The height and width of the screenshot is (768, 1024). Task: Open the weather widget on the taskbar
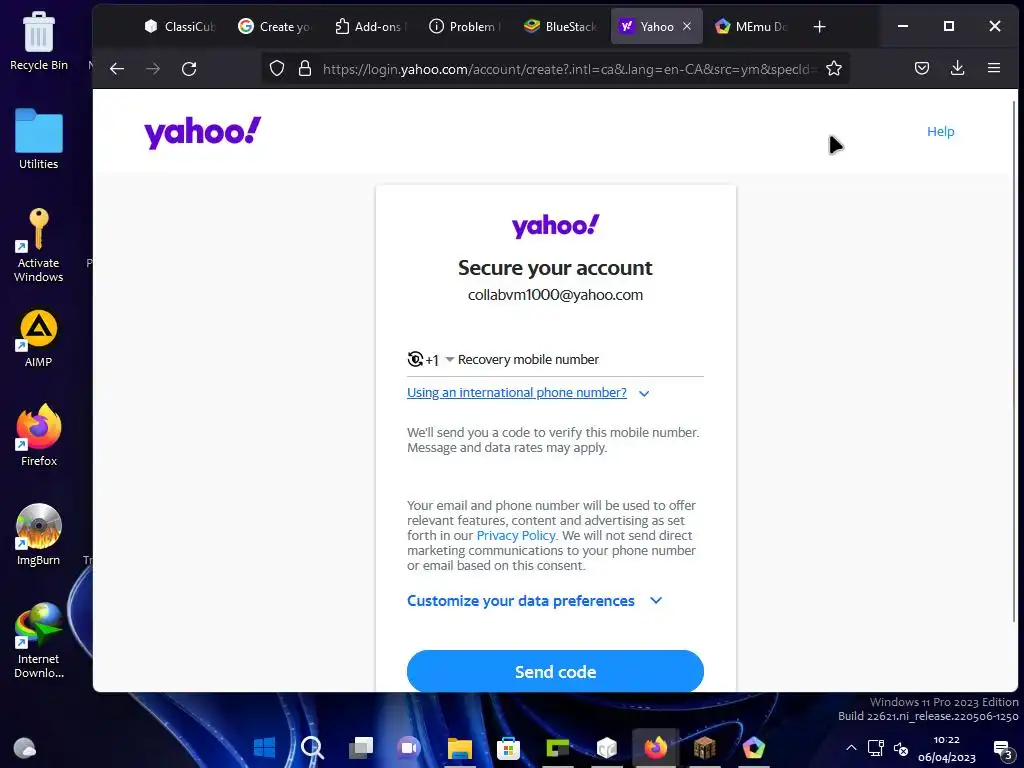pyautogui.click(x=25, y=748)
